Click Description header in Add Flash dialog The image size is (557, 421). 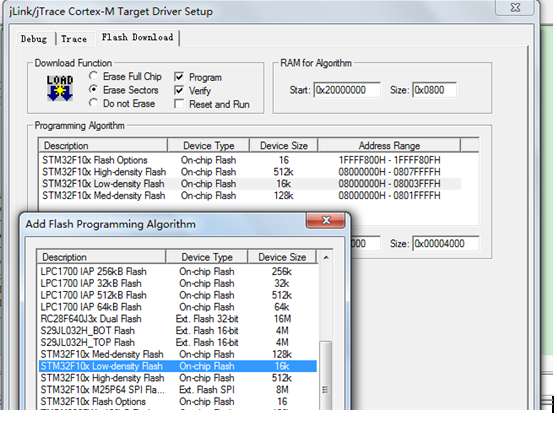click(101, 257)
